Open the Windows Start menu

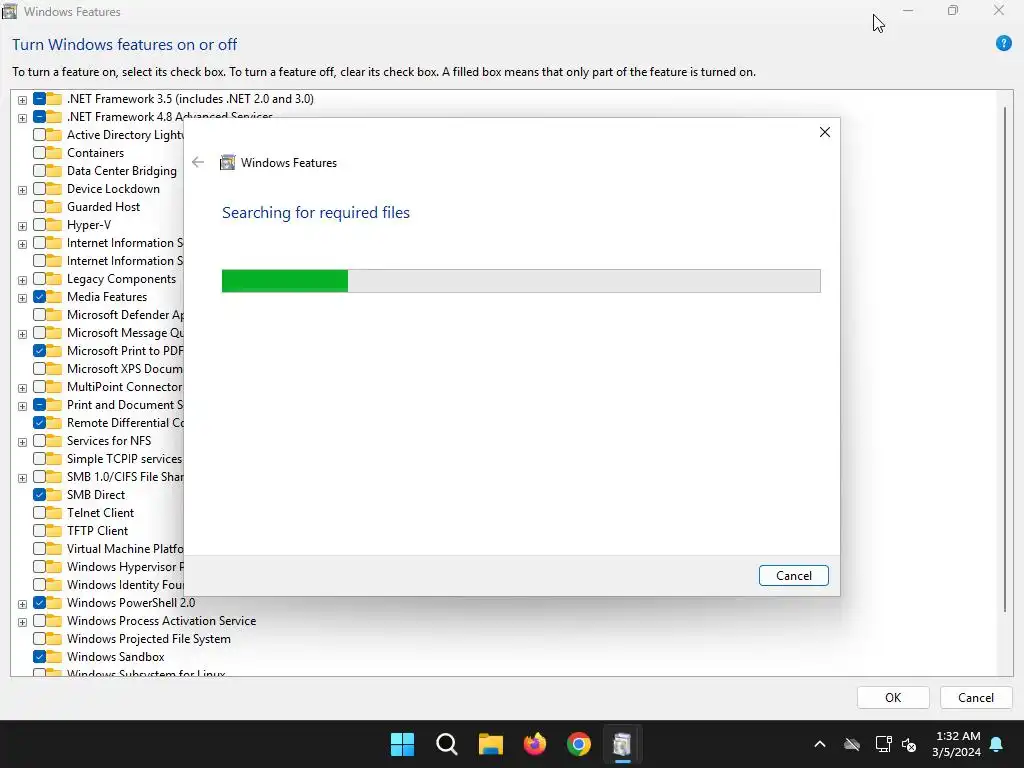tap(402, 744)
